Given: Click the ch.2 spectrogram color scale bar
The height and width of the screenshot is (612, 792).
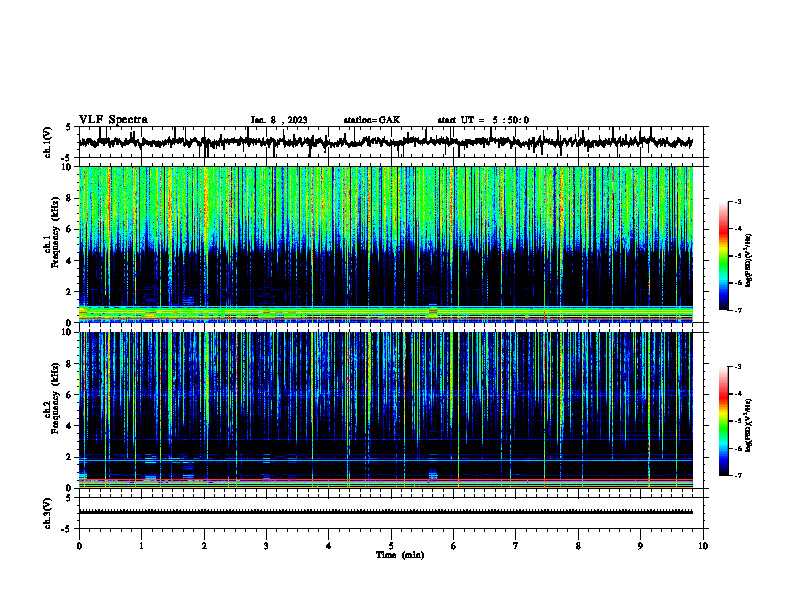Looking at the screenshot, I should 723,421.
